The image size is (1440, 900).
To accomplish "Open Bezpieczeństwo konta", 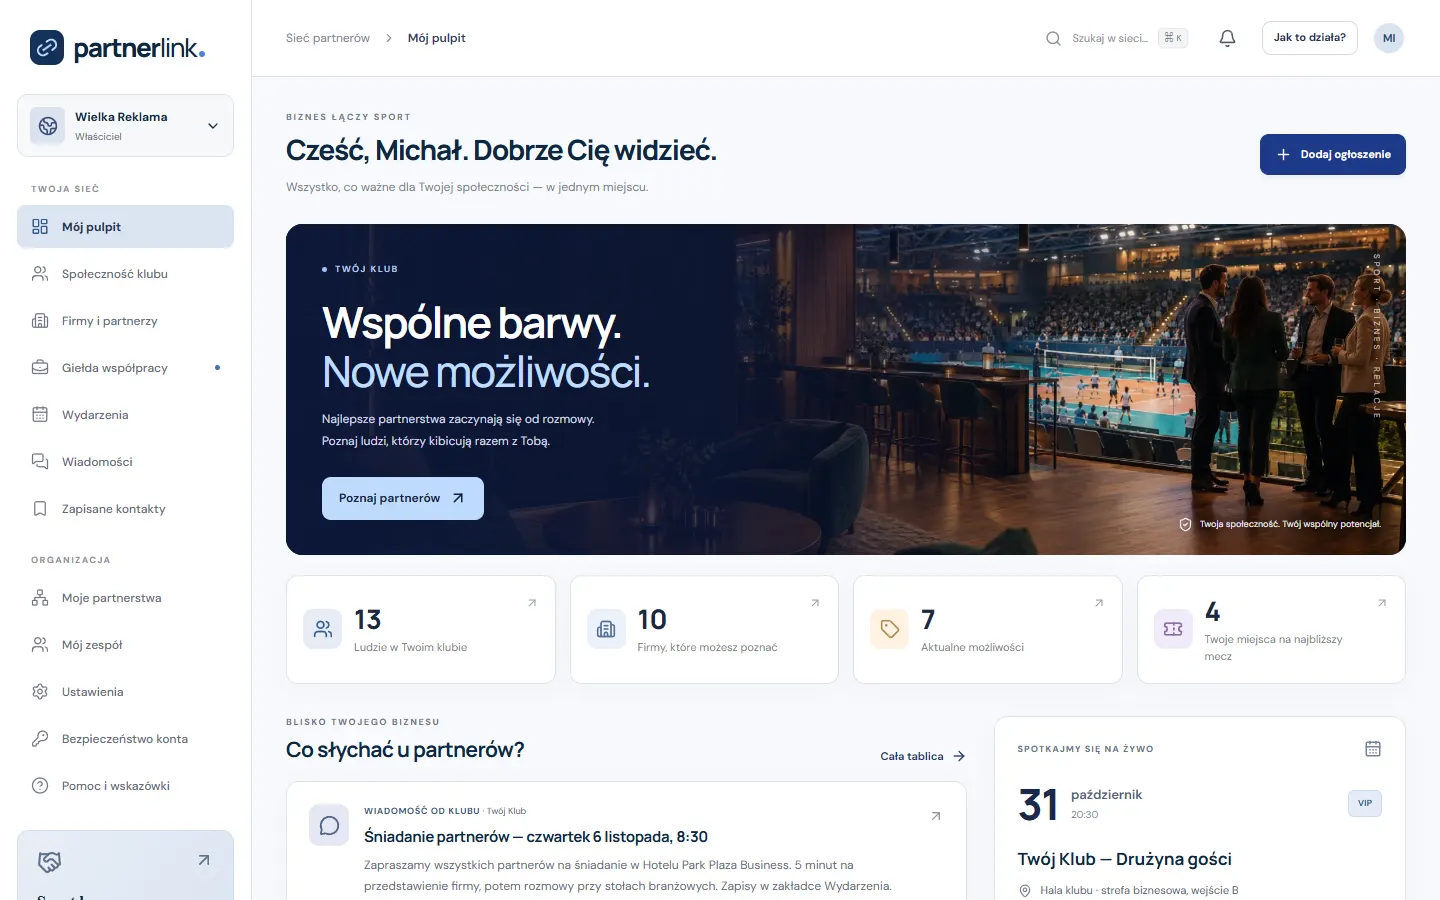I will (x=125, y=739).
